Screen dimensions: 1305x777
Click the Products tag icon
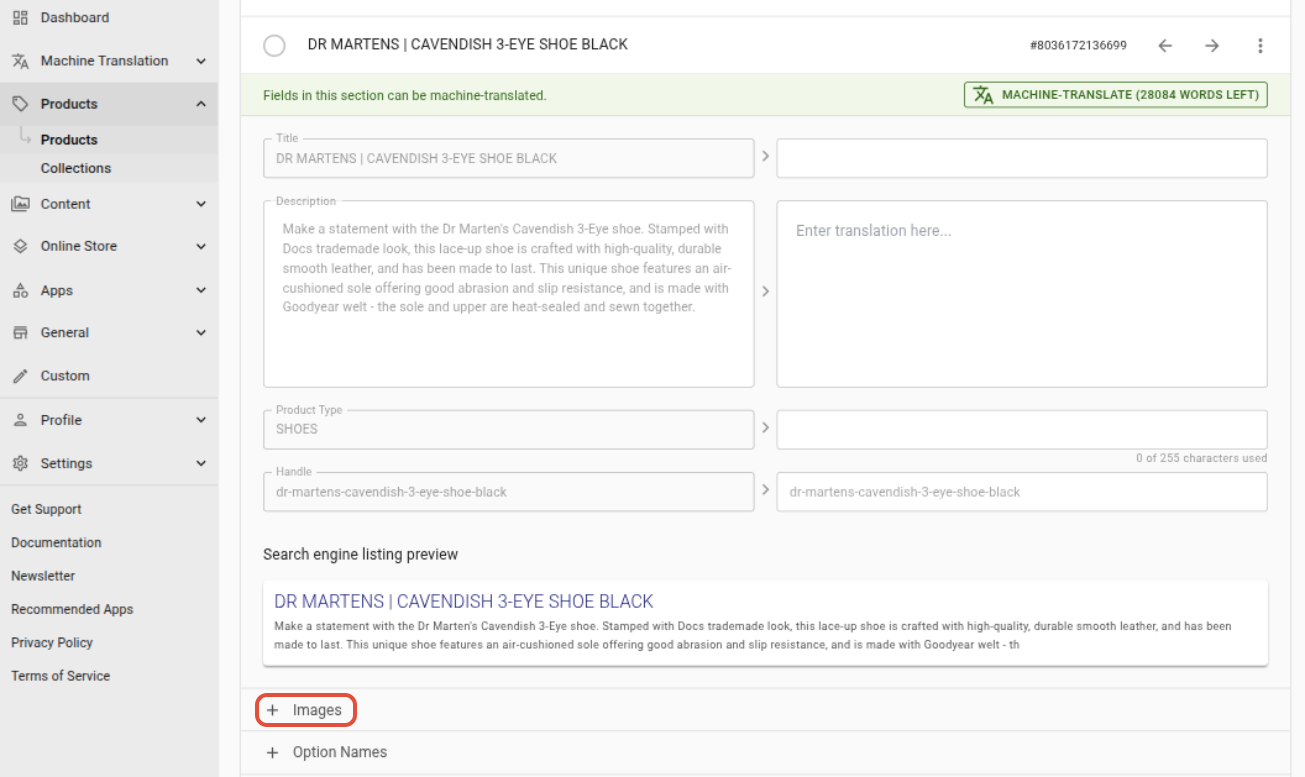coord(20,103)
